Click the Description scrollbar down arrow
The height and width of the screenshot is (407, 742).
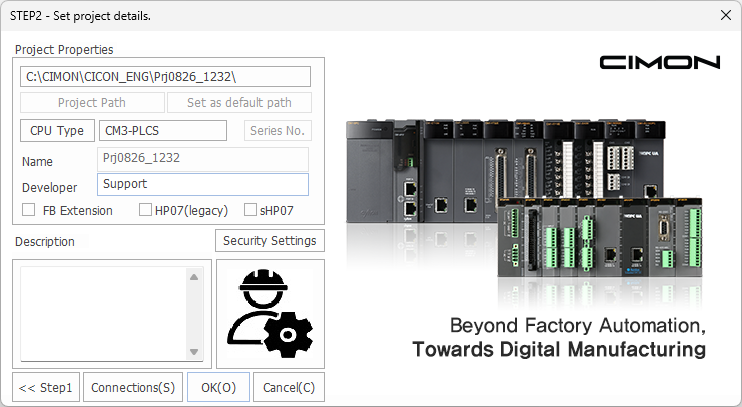195,358
